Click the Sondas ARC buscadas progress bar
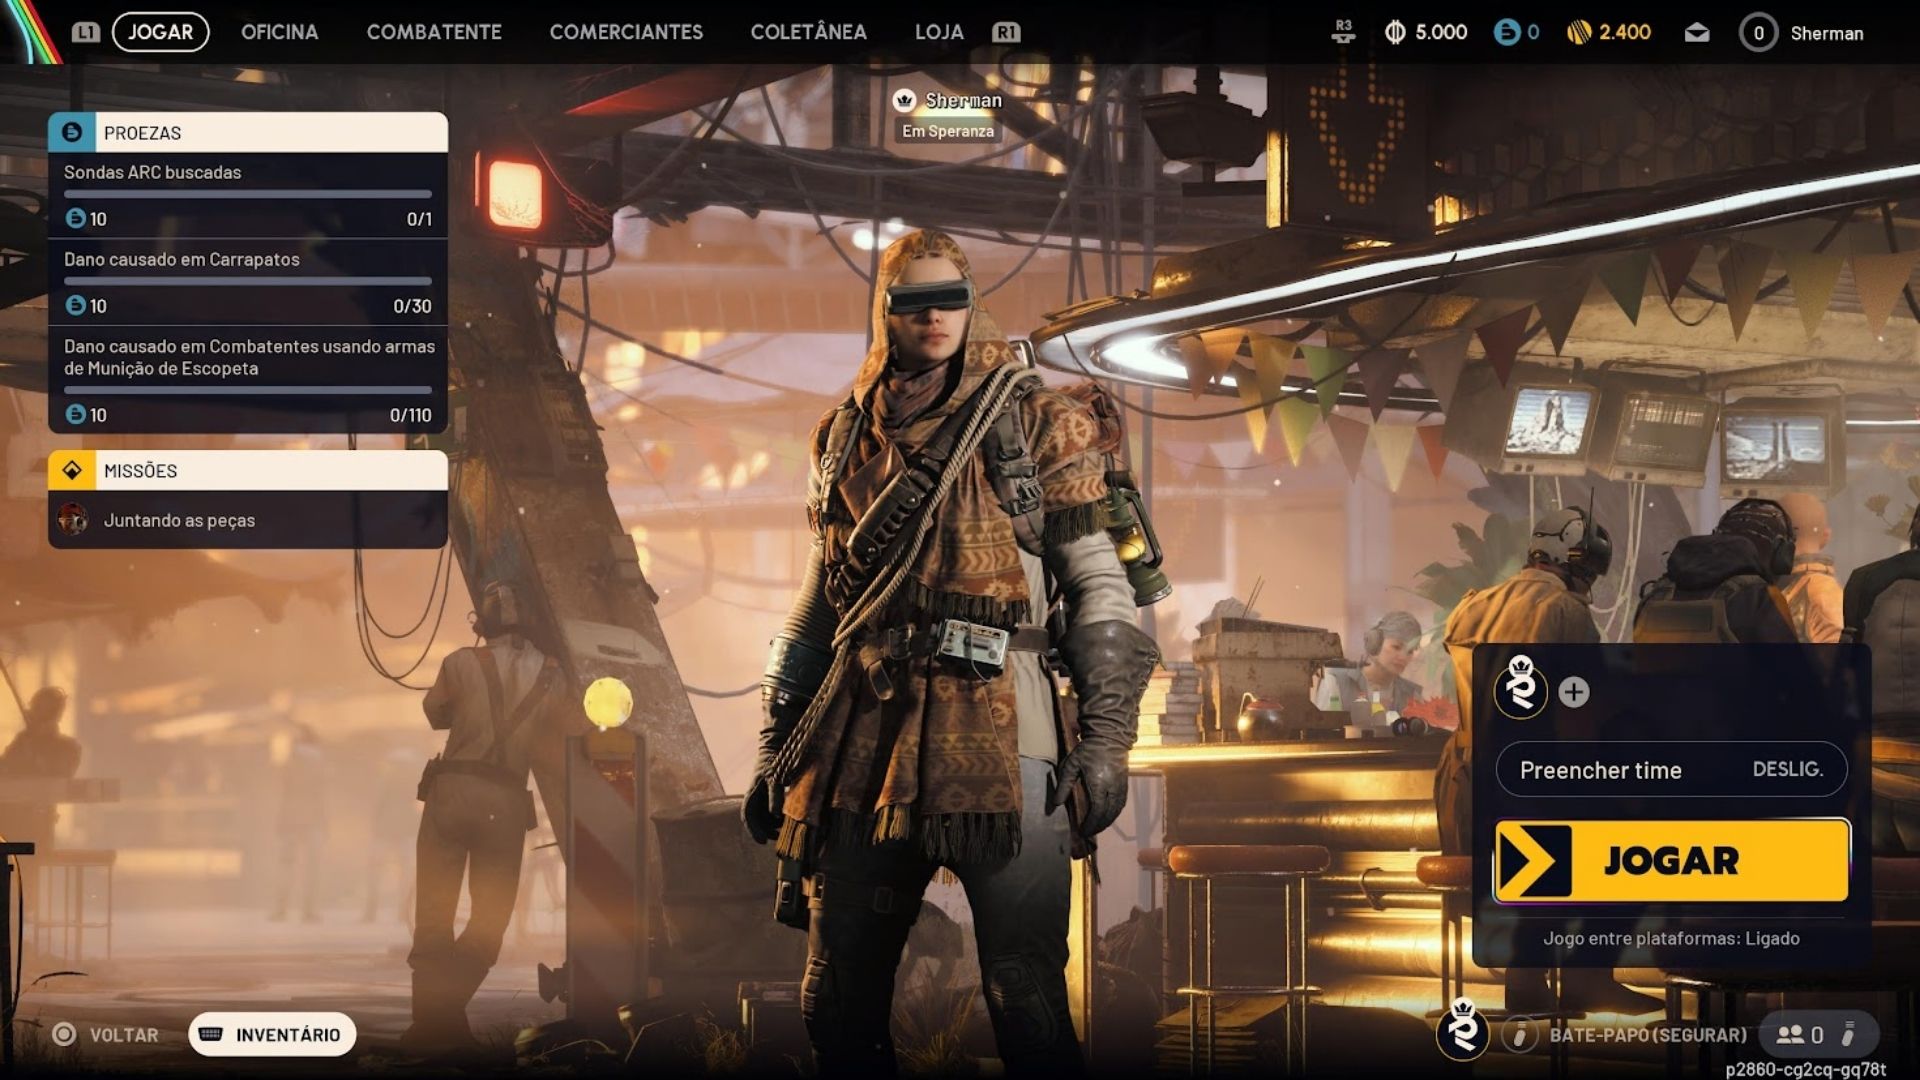Screen dimensions: 1920x1080 (248, 194)
